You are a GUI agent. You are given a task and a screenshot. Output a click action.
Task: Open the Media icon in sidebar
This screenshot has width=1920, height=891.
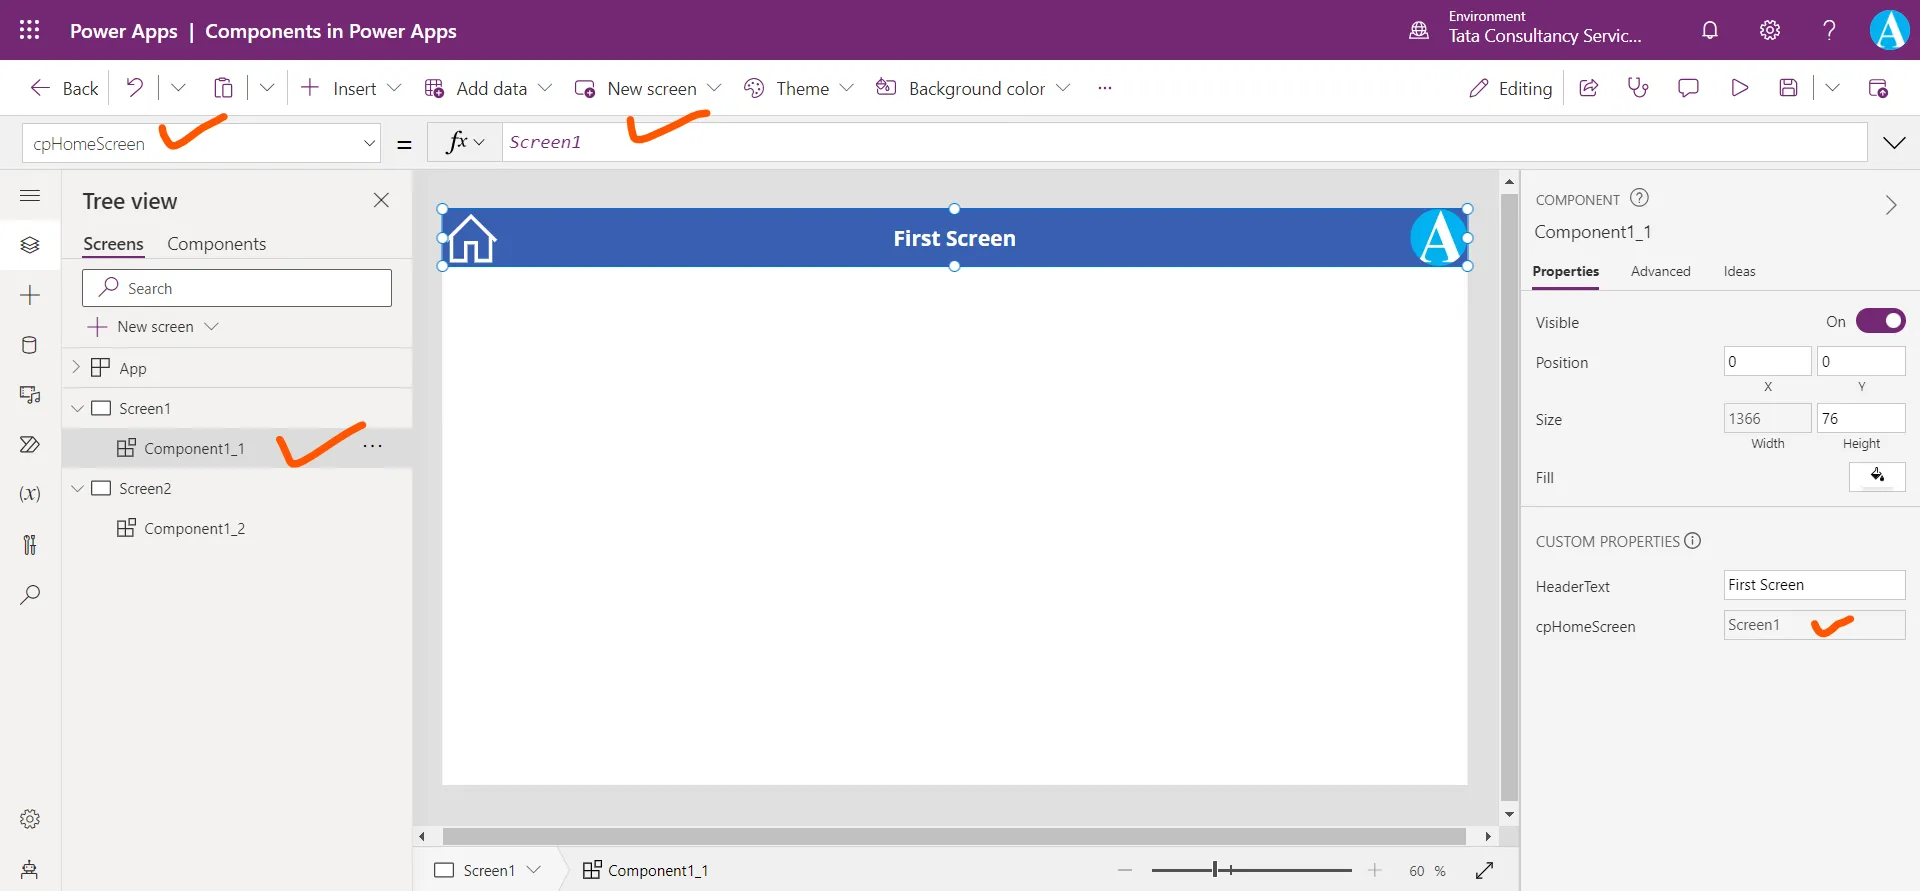click(30, 395)
